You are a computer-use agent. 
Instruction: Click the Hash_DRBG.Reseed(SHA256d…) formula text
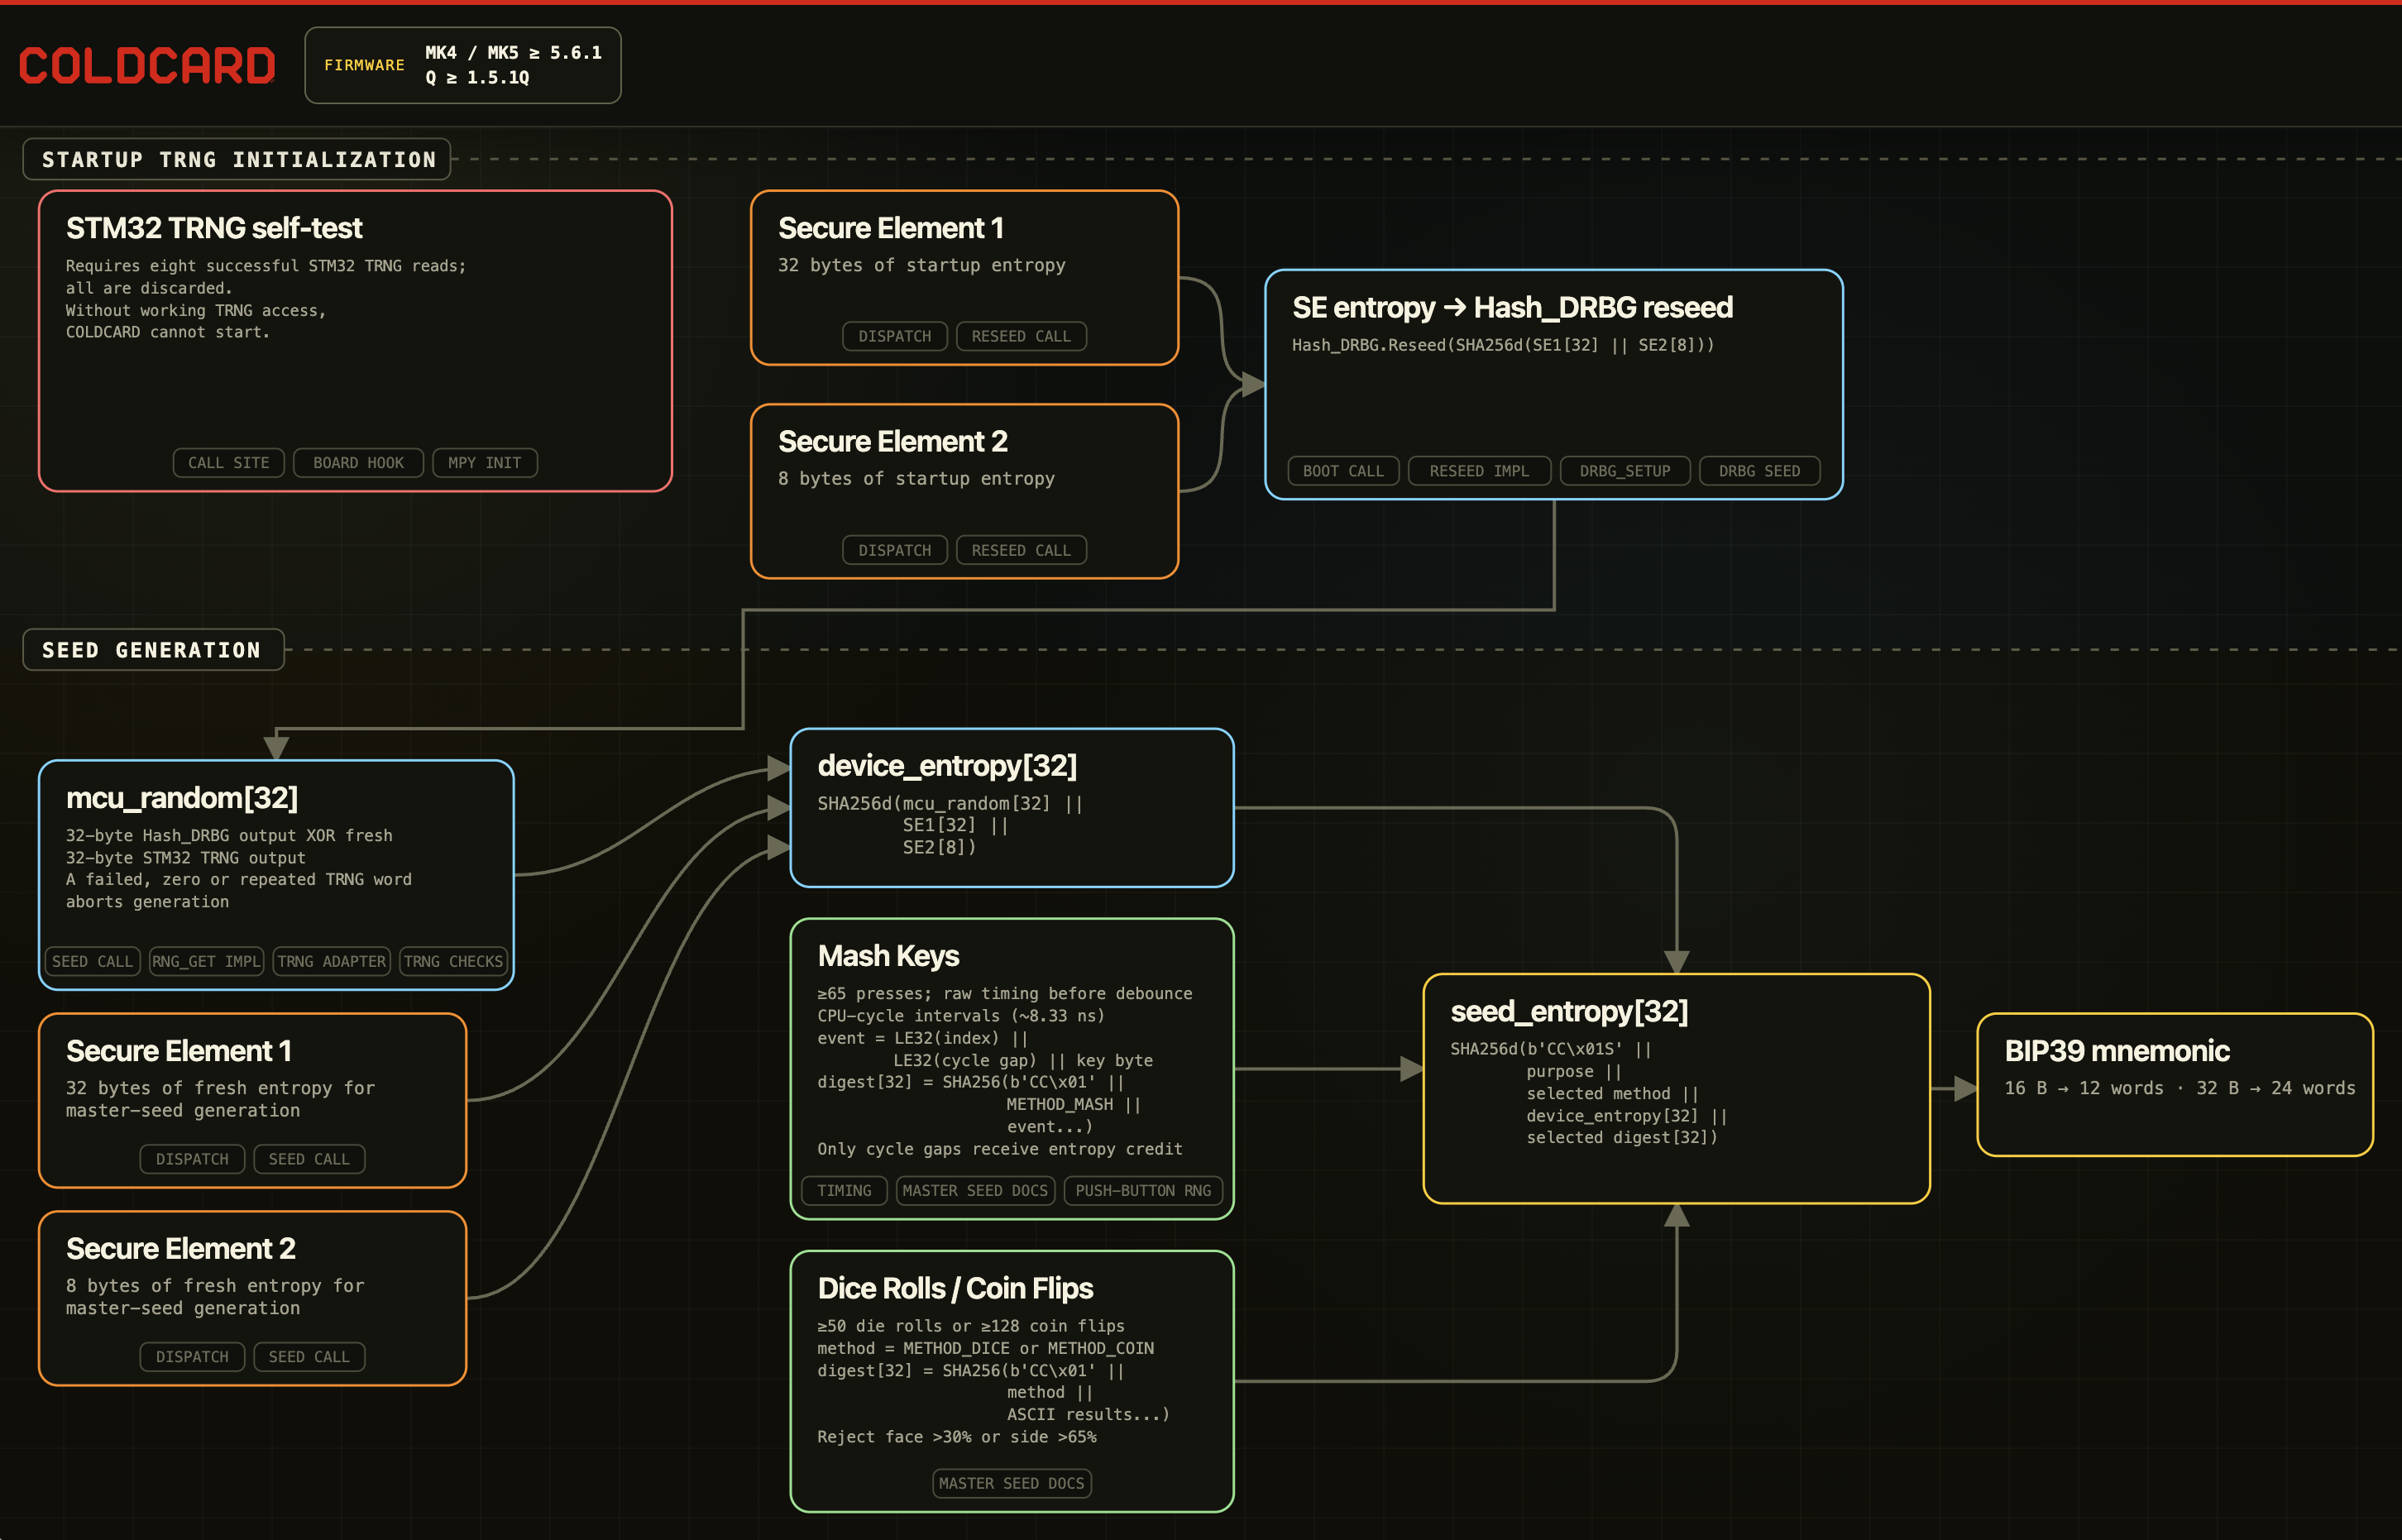tap(1503, 345)
